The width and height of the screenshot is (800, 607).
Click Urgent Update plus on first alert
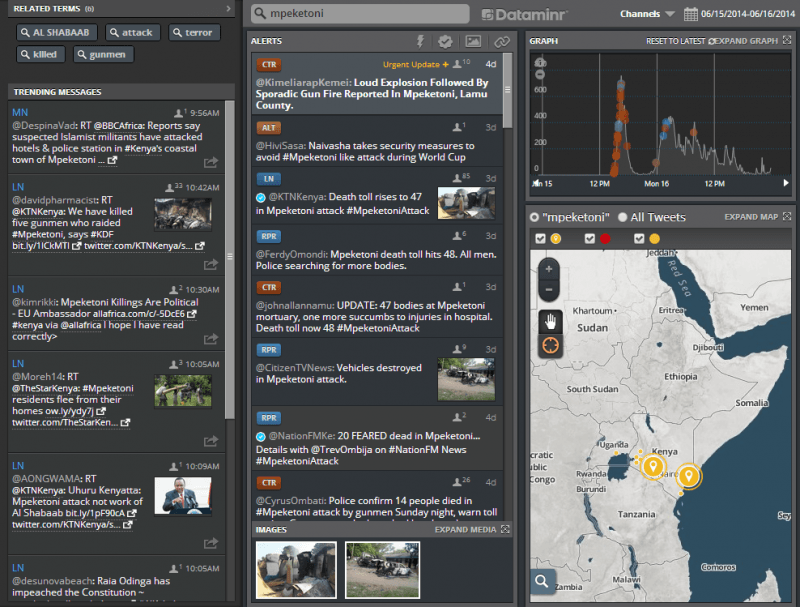click(x=416, y=64)
